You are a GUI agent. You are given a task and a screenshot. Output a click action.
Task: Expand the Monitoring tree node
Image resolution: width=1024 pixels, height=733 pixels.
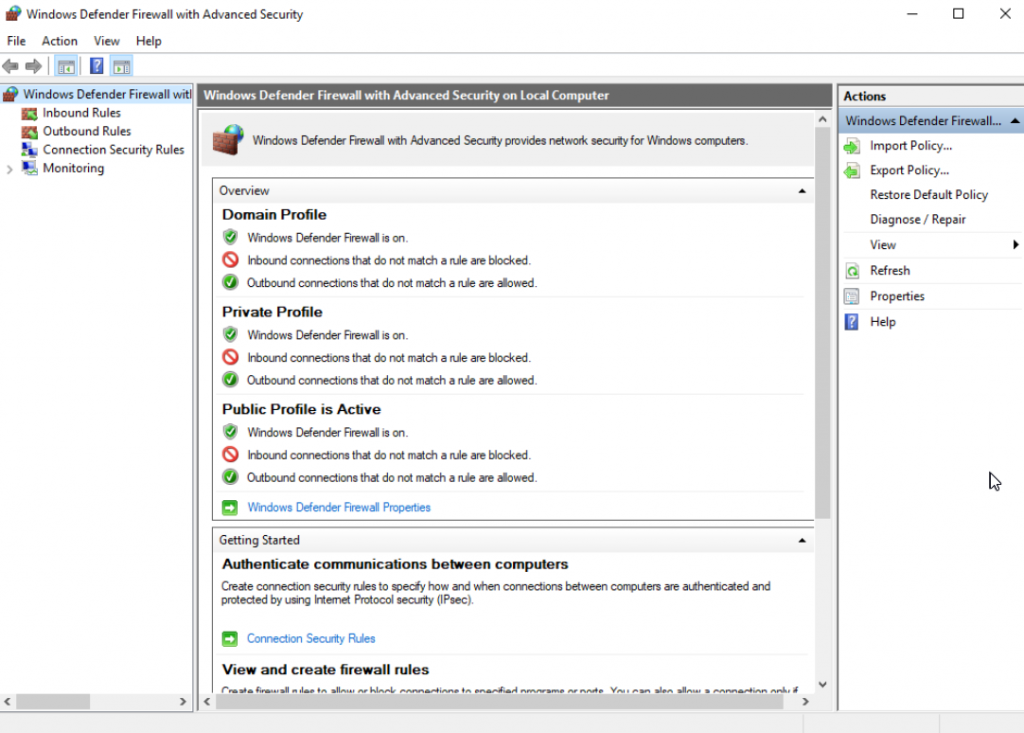click(10, 168)
